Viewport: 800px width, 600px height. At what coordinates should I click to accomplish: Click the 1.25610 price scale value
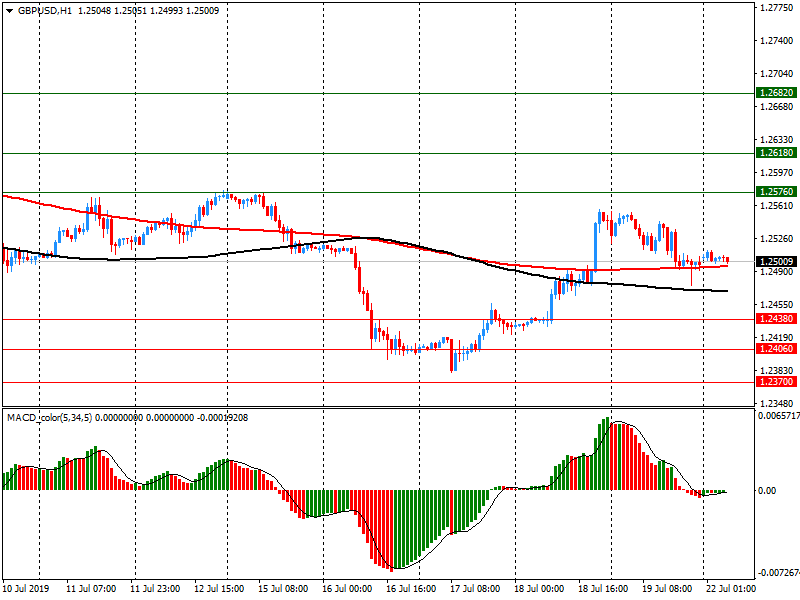tap(777, 206)
